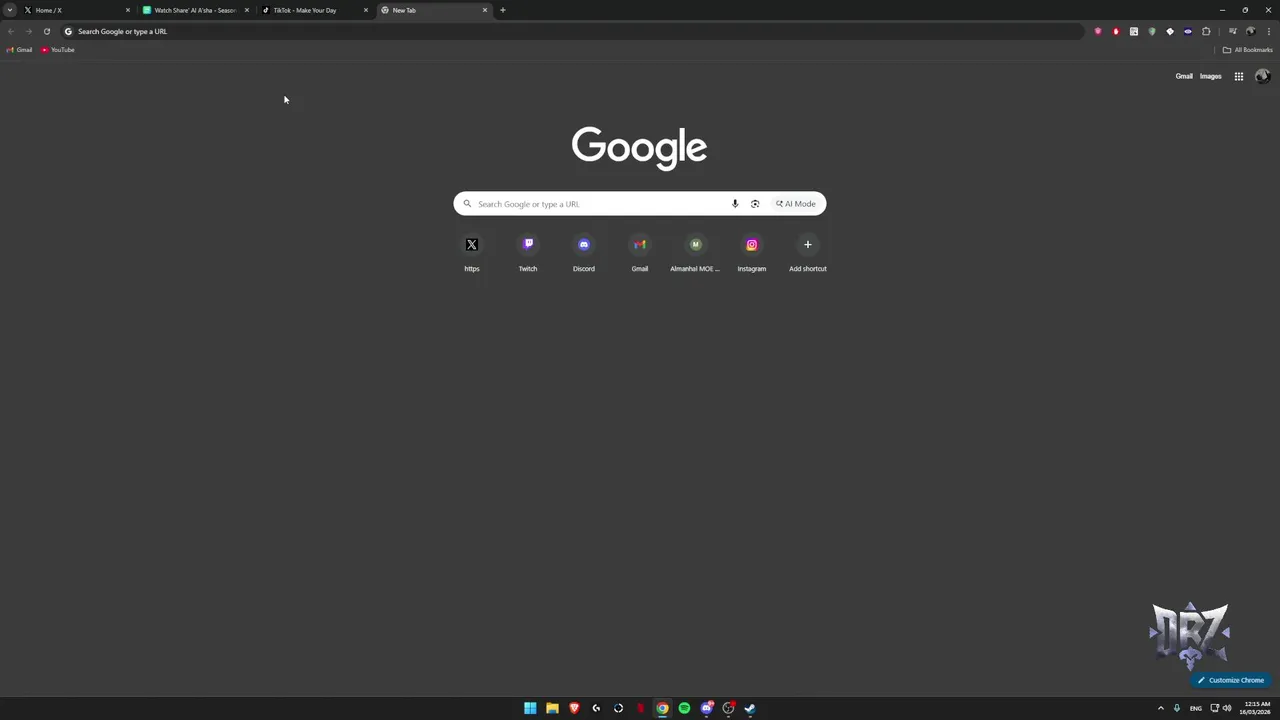Close the TikTok tab
The width and height of the screenshot is (1280, 720).
coord(366,10)
